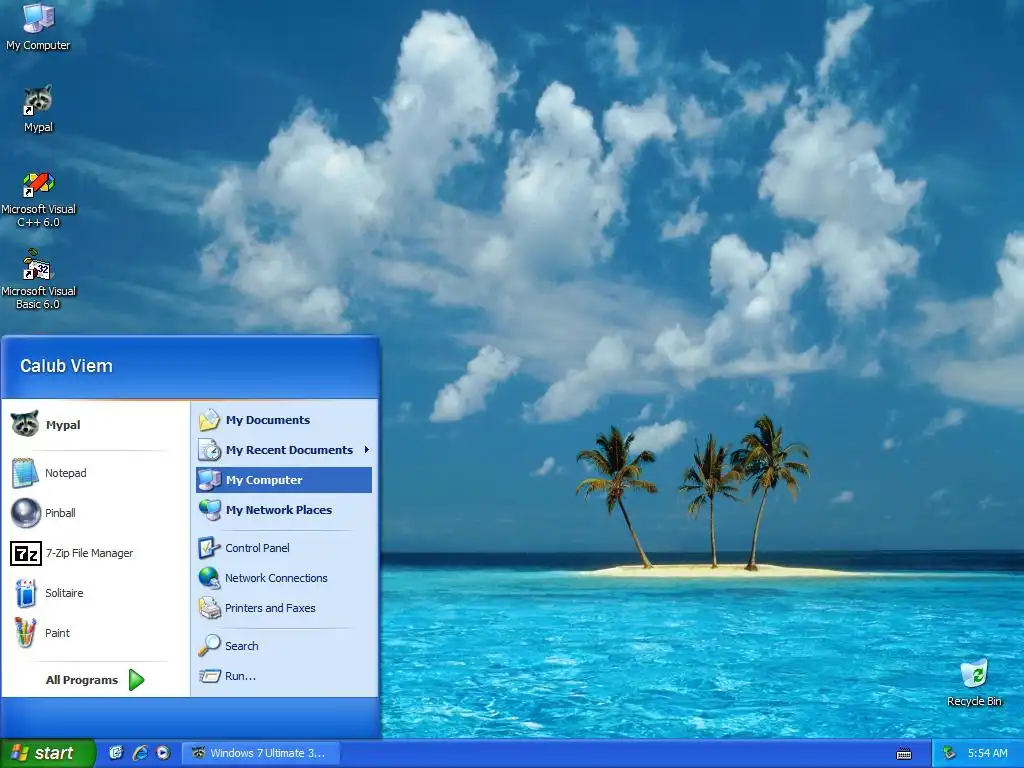The height and width of the screenshot is (768, 1024).
Task: Select the Mypal desktop shortcut
Action: tap(38, 109)
